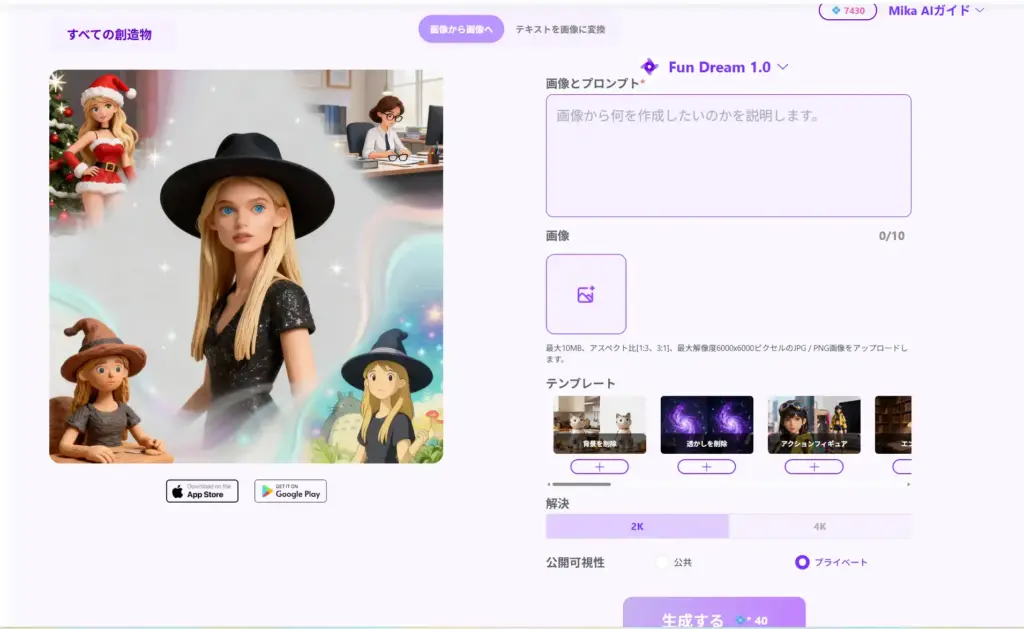The height and width of the screenshot is (629, 1024).
Task: Click the plus button under 透かしを削除 template
Action: click(x=706, y=467)
